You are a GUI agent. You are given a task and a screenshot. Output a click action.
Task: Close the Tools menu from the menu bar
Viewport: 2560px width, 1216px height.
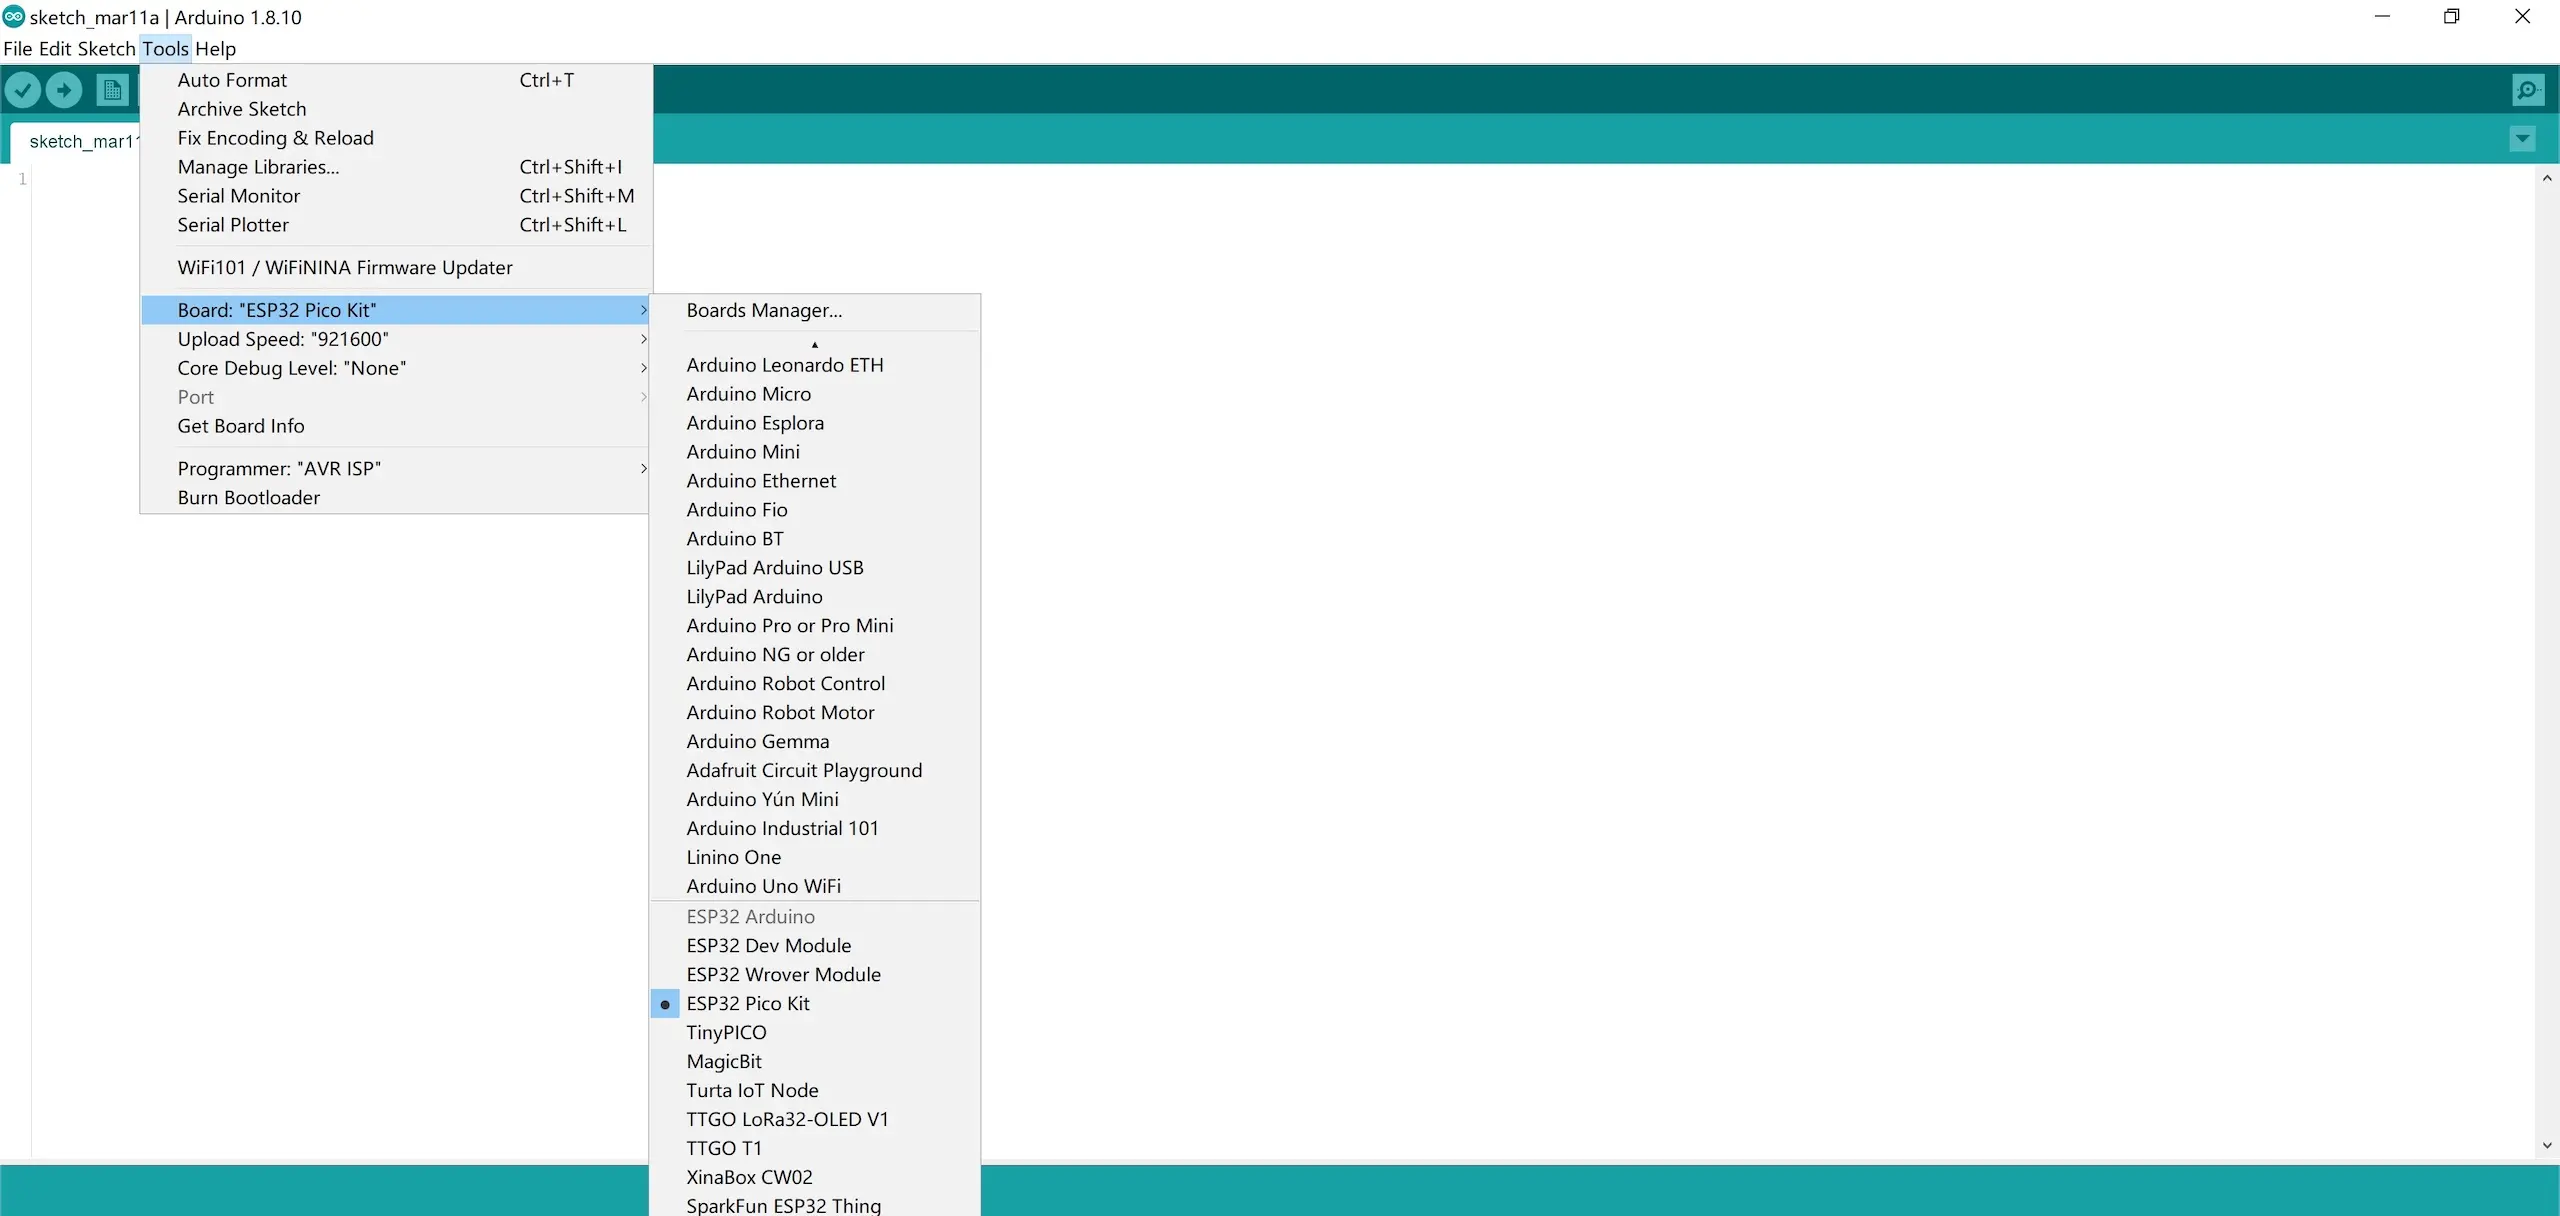pos(165,49)
